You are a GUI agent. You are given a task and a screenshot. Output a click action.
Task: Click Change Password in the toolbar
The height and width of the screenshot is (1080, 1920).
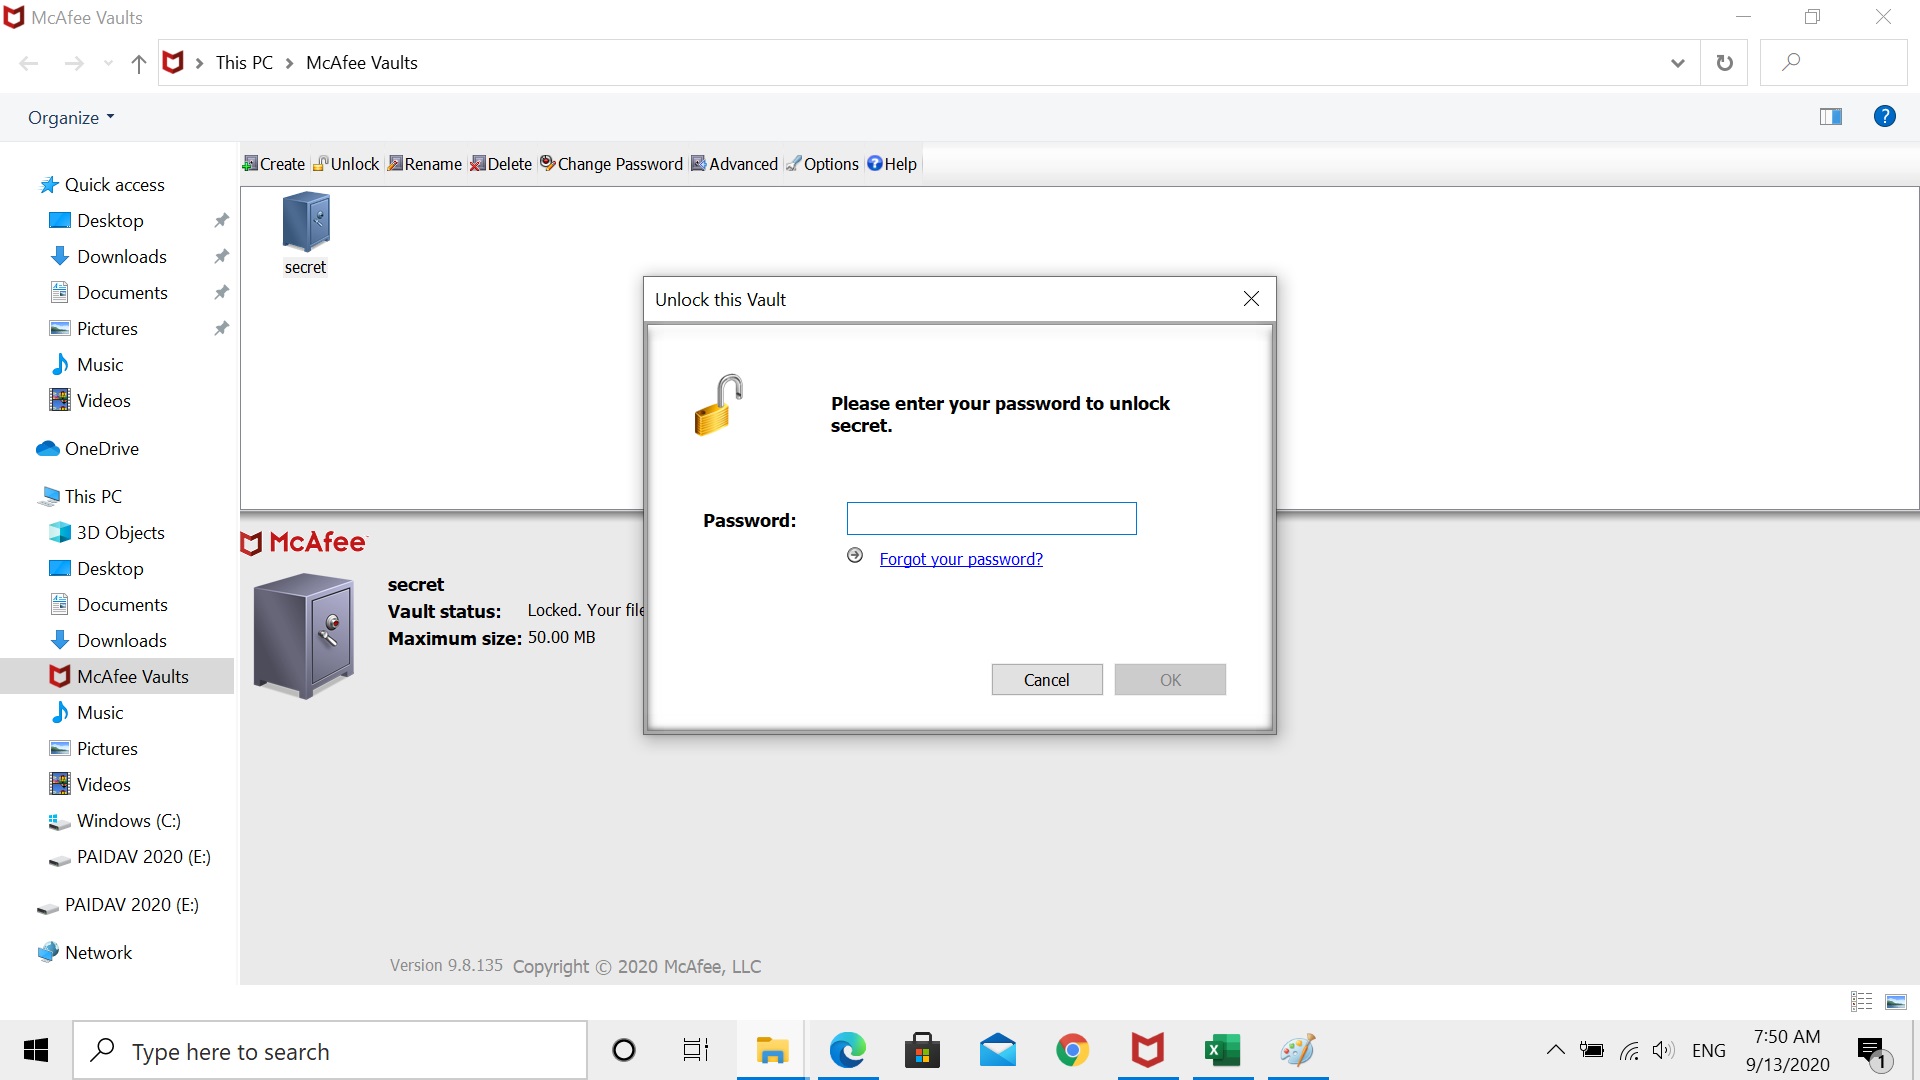click(611, 164)
